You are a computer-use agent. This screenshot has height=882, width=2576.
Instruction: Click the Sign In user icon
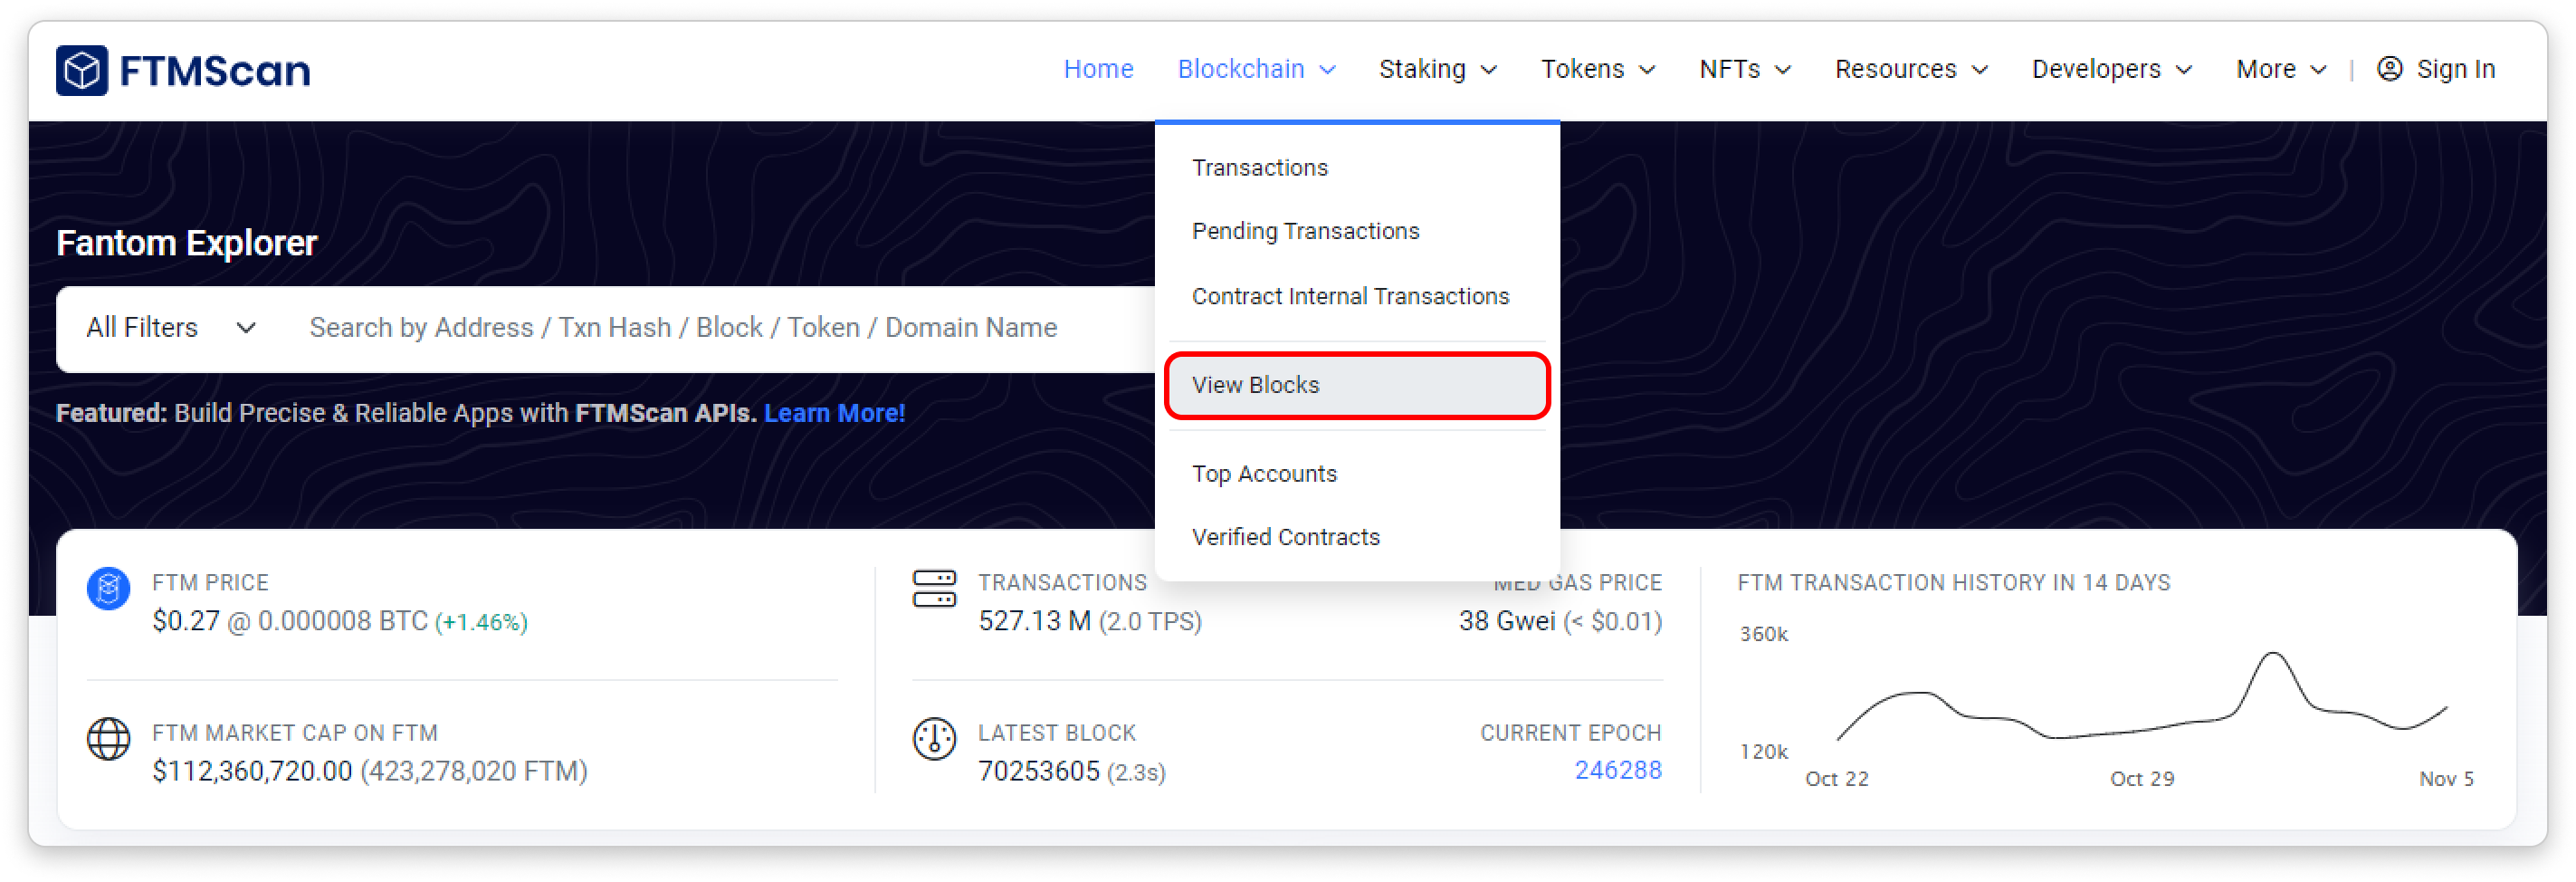click(2389, 69)
